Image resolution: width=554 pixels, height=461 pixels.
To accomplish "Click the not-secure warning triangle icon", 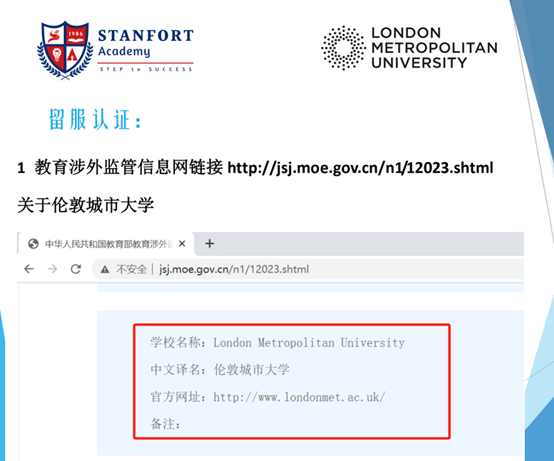I will click(x=105, y=270).
